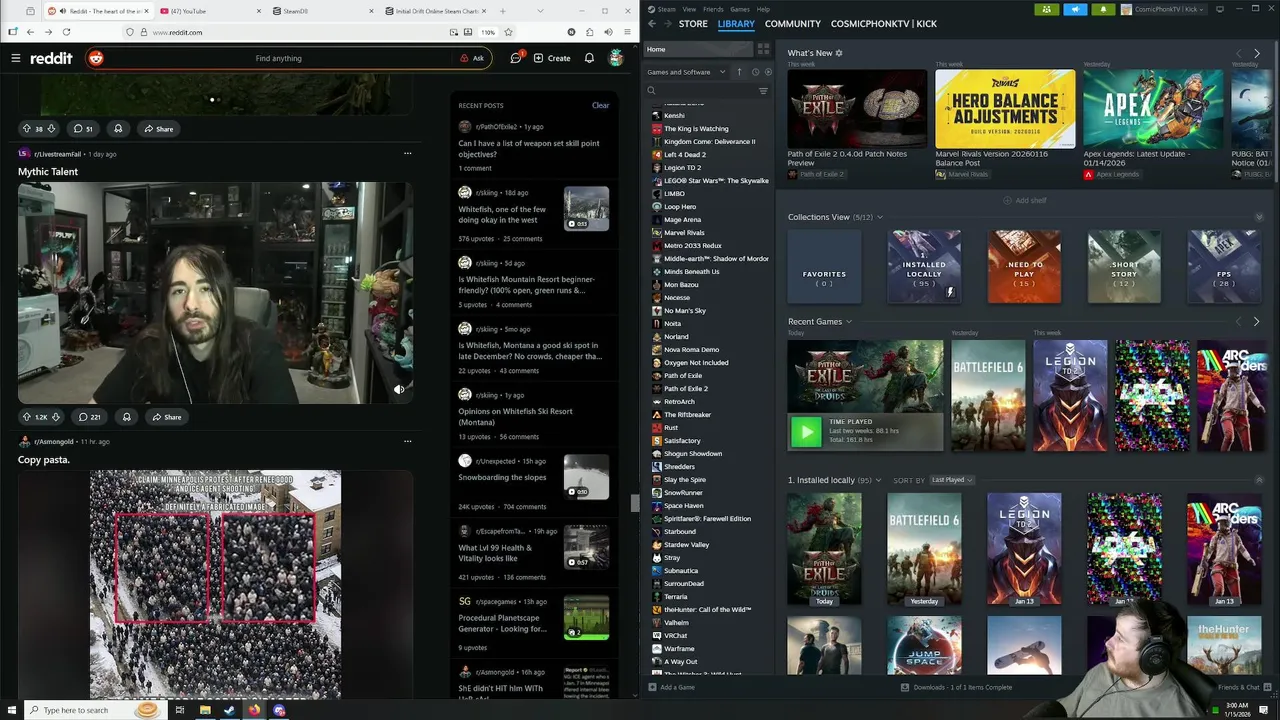Image resolution: width=1280 pixels, height=720 pixels.
Task: Give award to Mythic Talent post
Action: (126, 417)
